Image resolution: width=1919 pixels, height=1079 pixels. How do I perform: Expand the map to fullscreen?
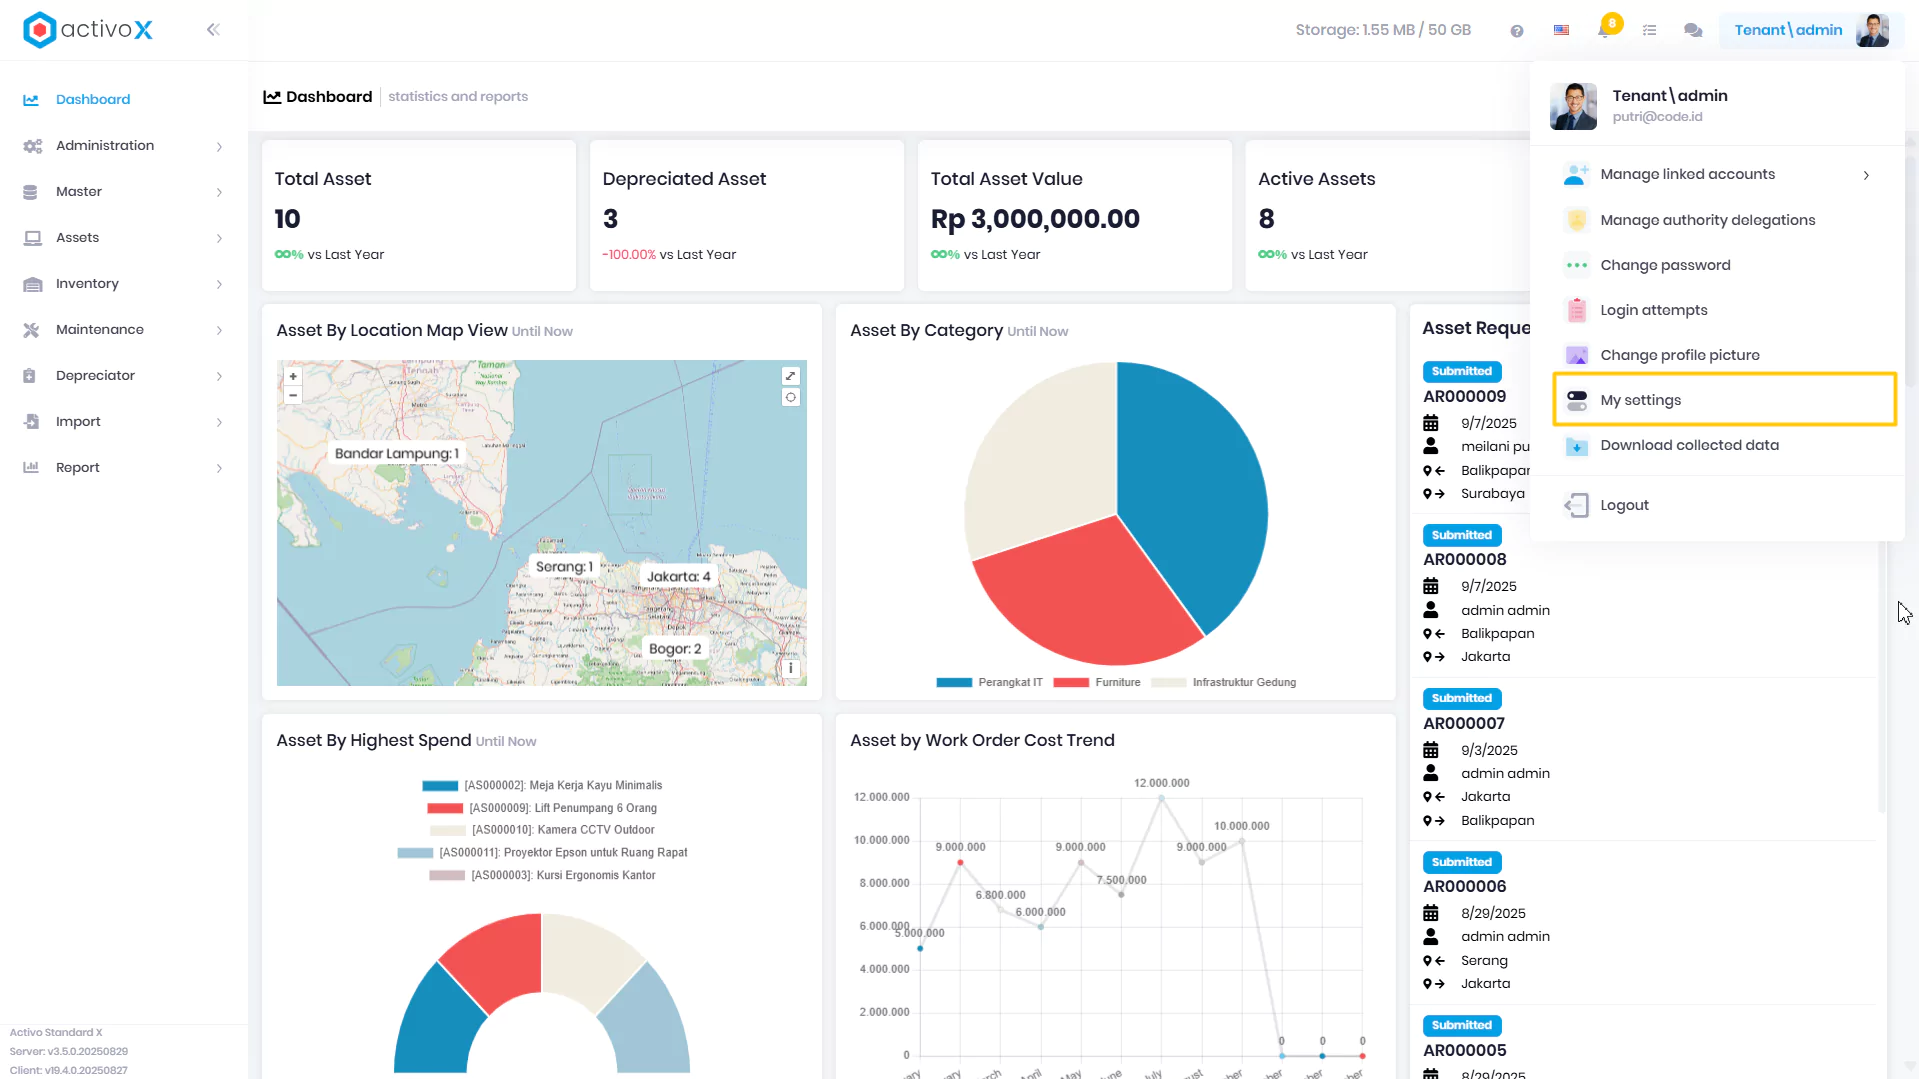click(x=791, y=376)
